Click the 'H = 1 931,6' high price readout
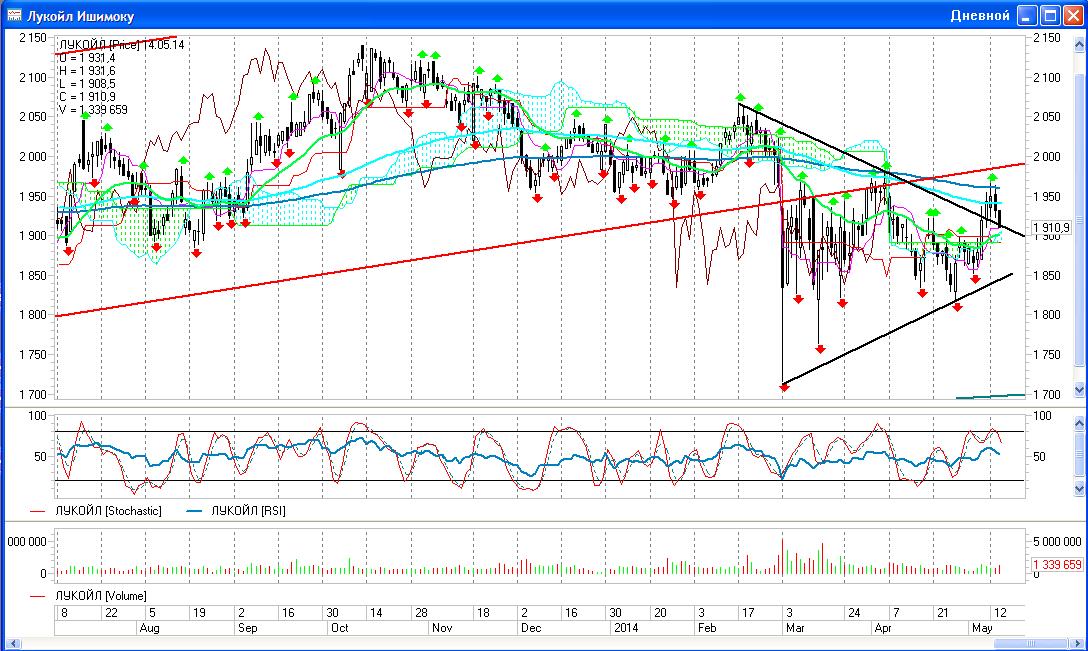1088x651 pixels. tap(87, 71)
